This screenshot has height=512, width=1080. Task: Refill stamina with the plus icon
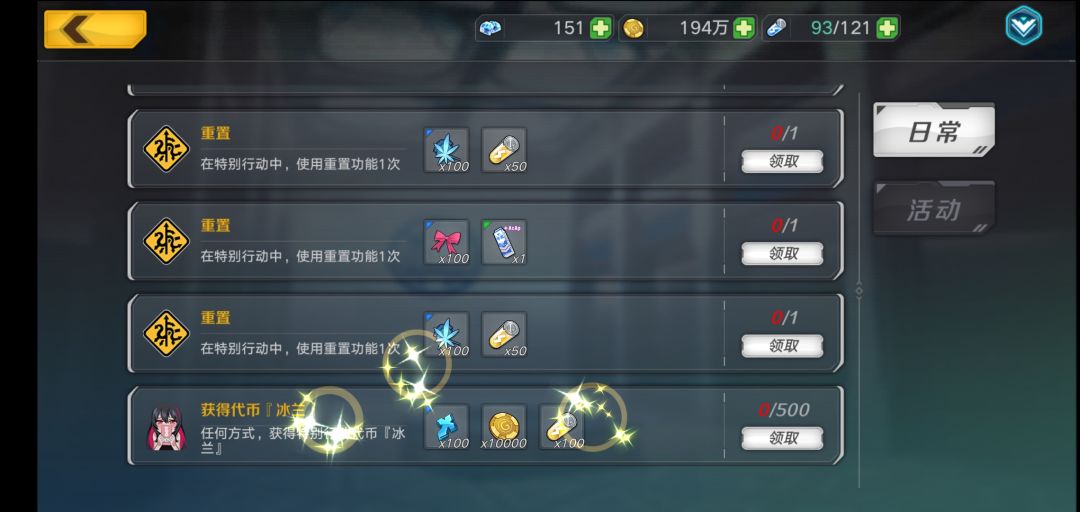tap(887, 28)
